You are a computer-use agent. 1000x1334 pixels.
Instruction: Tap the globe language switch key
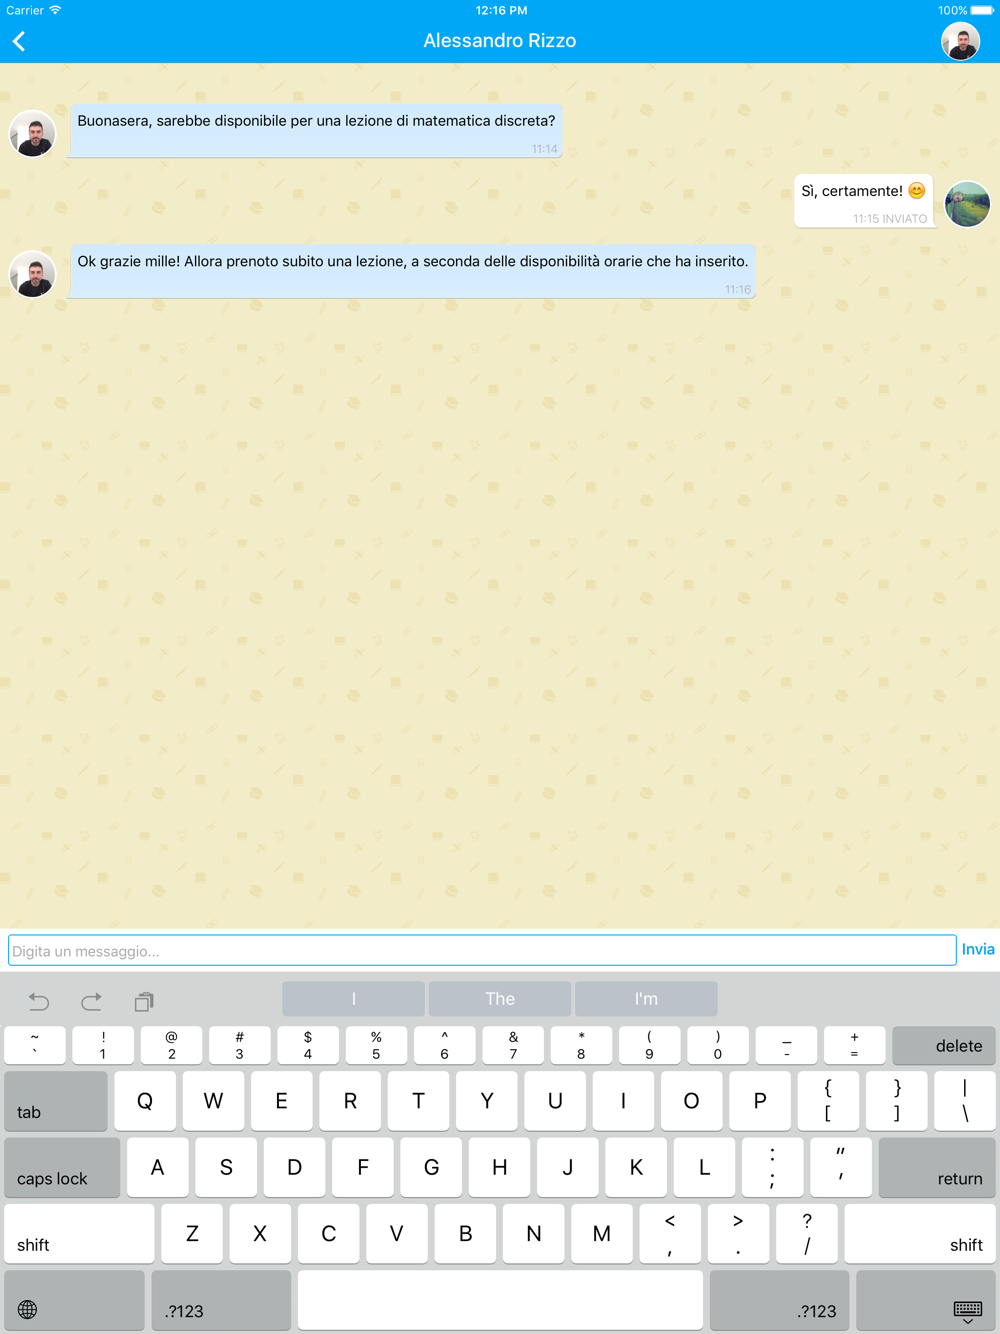74,1300
